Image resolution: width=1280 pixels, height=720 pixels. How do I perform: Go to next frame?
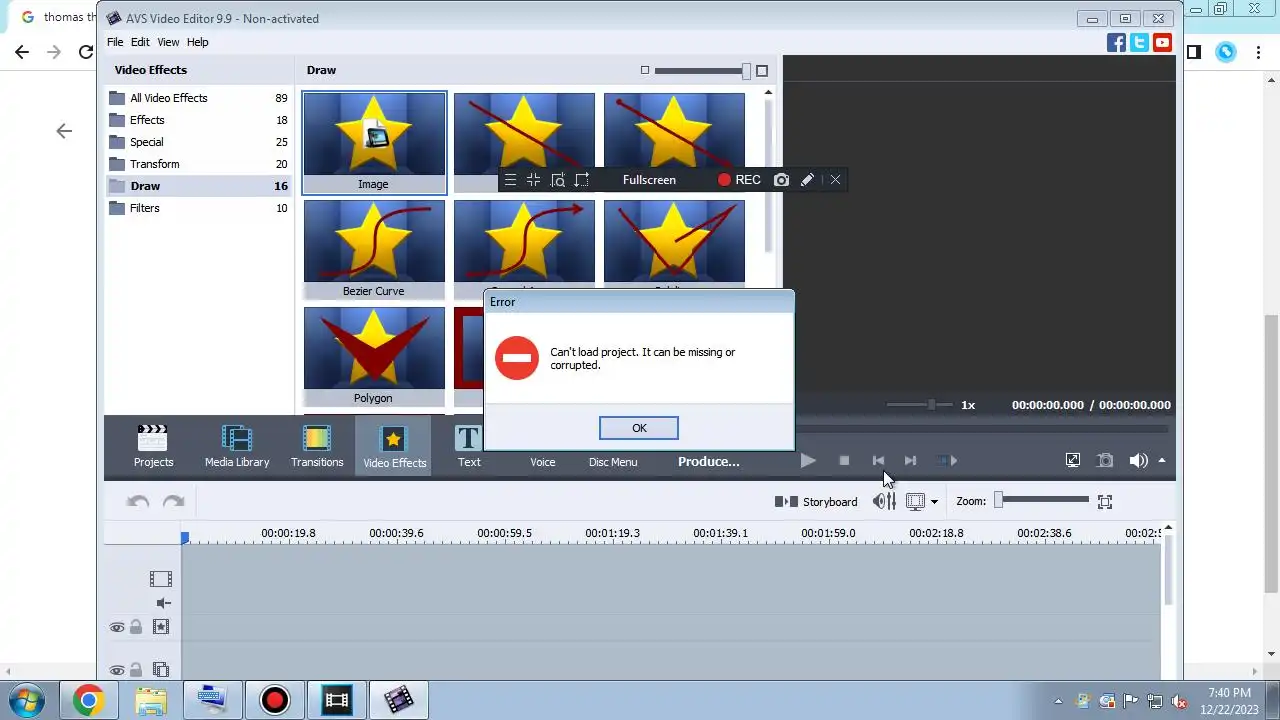pyautogui.click(x=910, y=461)
